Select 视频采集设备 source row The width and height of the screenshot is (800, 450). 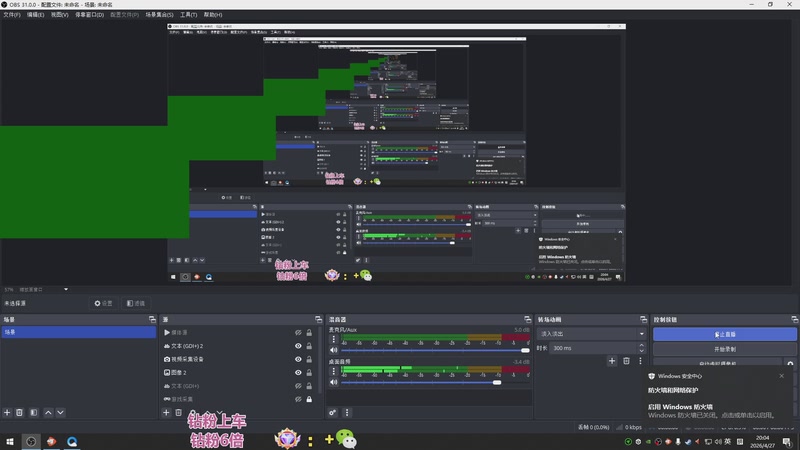[x=238, y=359]
